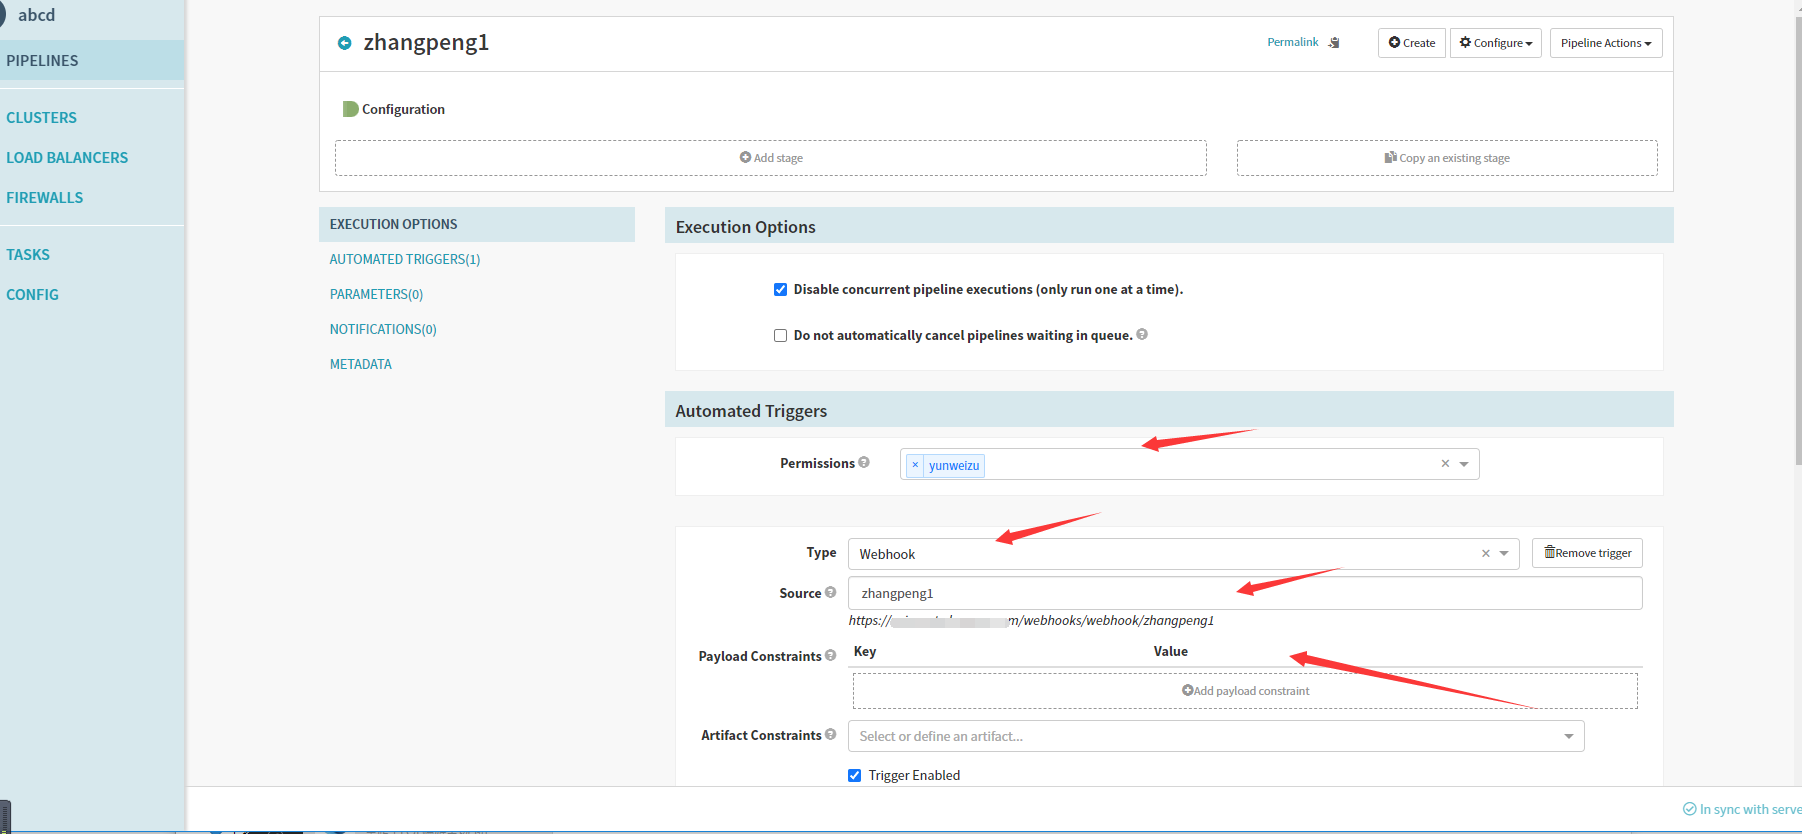Image resolution: width=1802 pixels, height=834 pixels.
Task: Click the Remove trigger button
Action: tap(1587, 553)
